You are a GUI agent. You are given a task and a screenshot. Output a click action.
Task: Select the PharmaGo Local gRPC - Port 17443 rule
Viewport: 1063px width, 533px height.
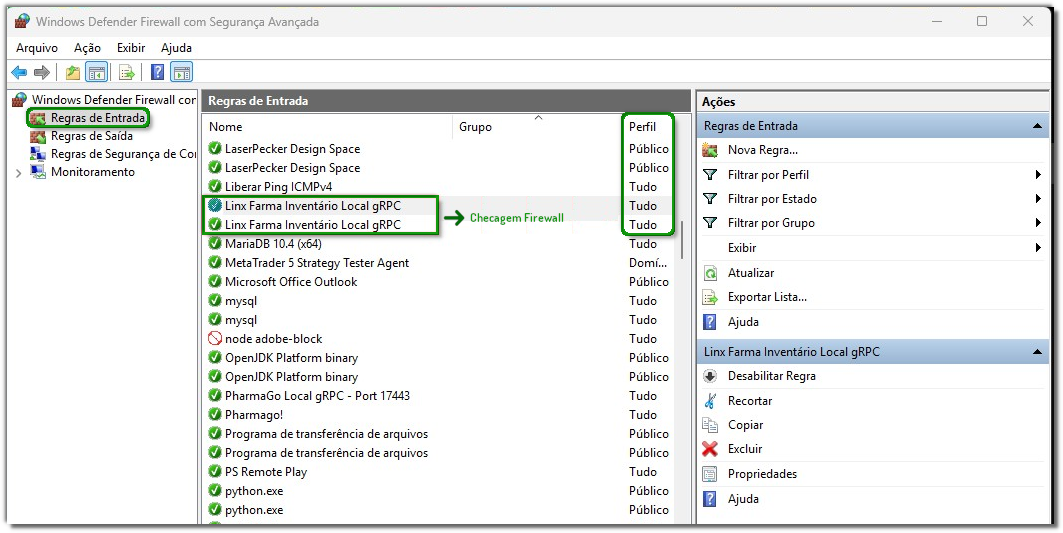pyautogui.click(x=317, y=395)
